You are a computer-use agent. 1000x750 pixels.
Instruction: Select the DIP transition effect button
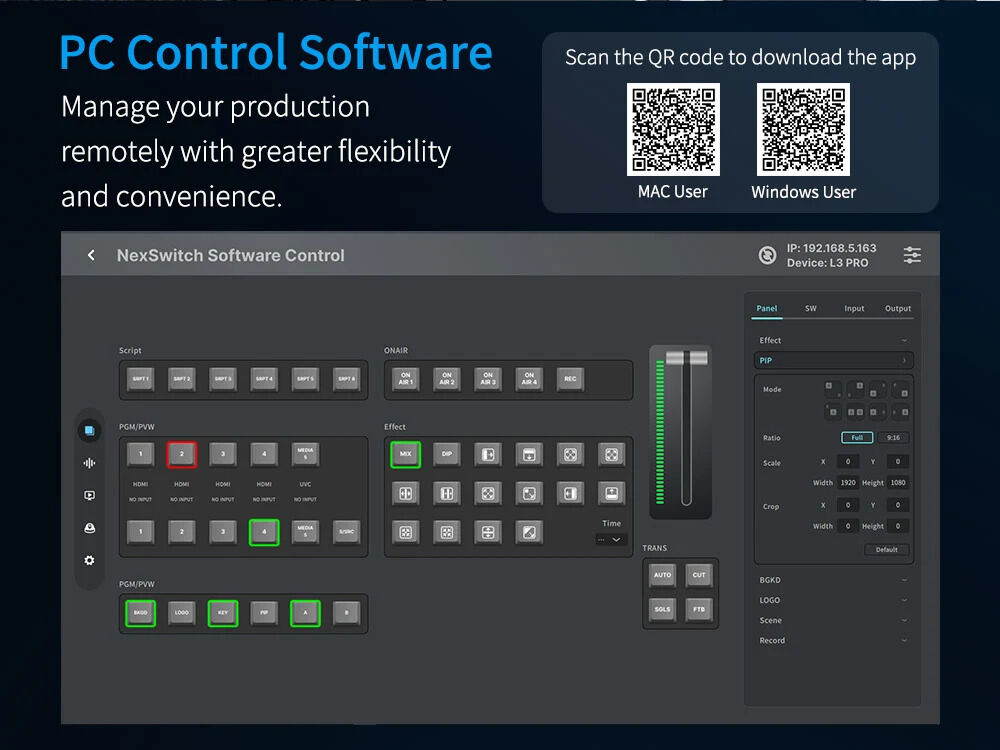tap(446, 454)
